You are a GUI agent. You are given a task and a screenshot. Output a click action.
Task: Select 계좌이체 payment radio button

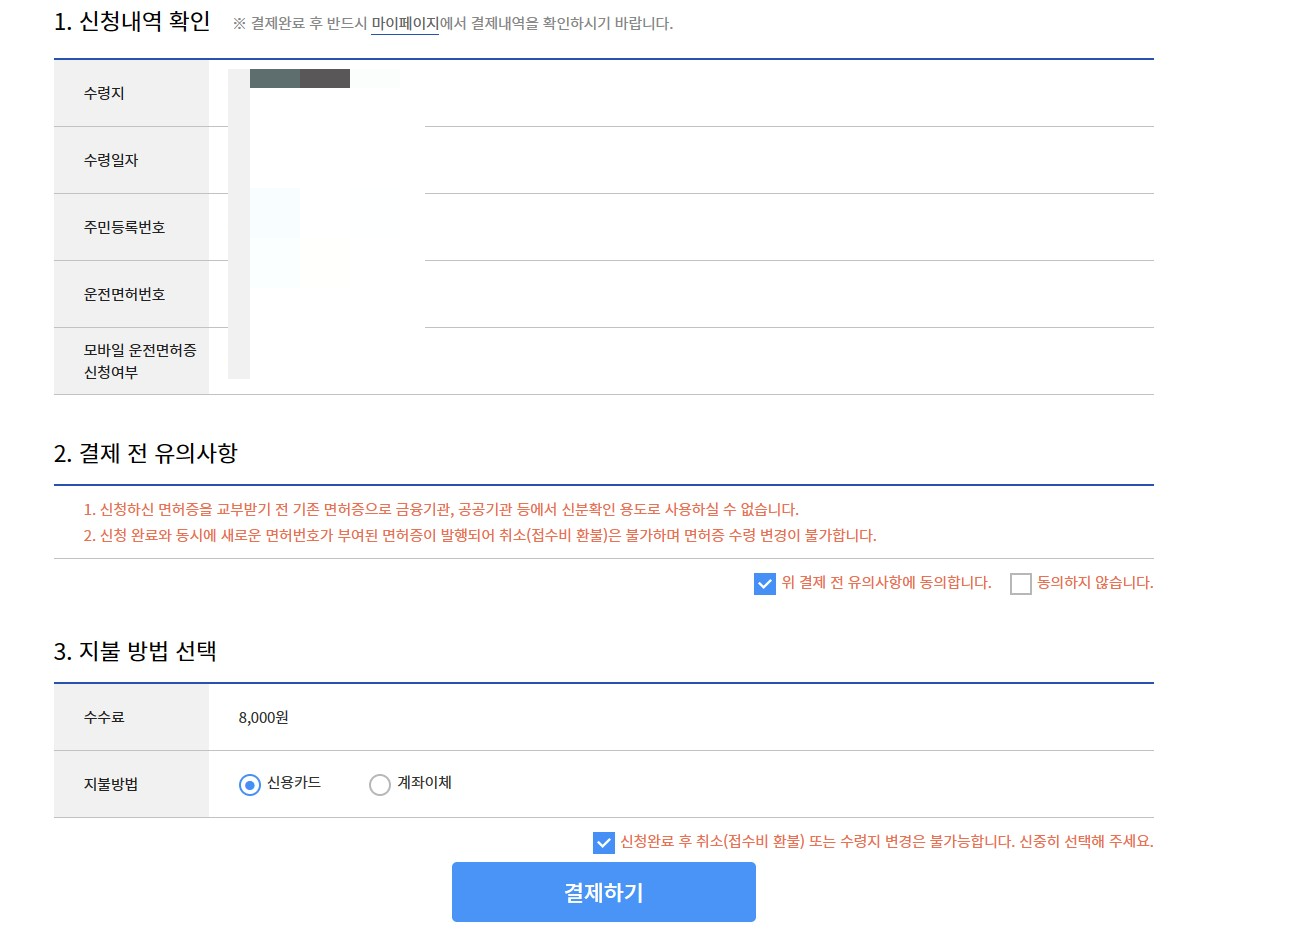(x=380, y=785)
